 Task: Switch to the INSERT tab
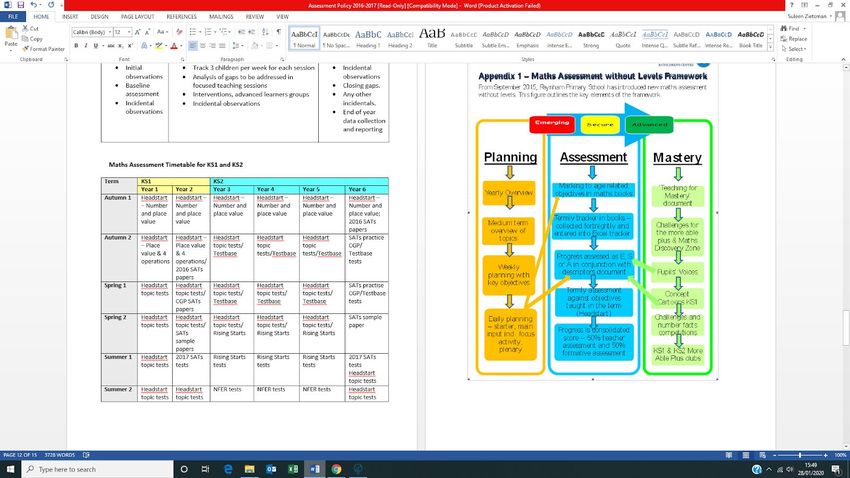coord(70,17)
